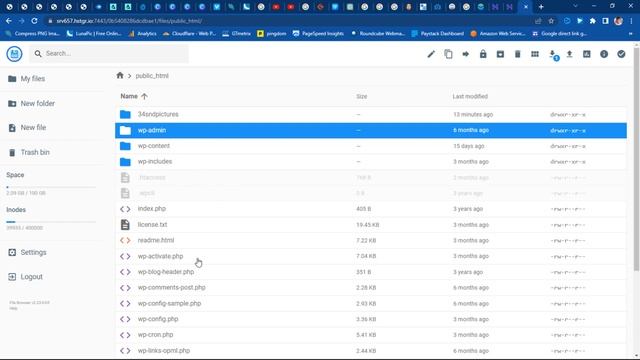Click the Space usage progress bar

tap(51, 187)
